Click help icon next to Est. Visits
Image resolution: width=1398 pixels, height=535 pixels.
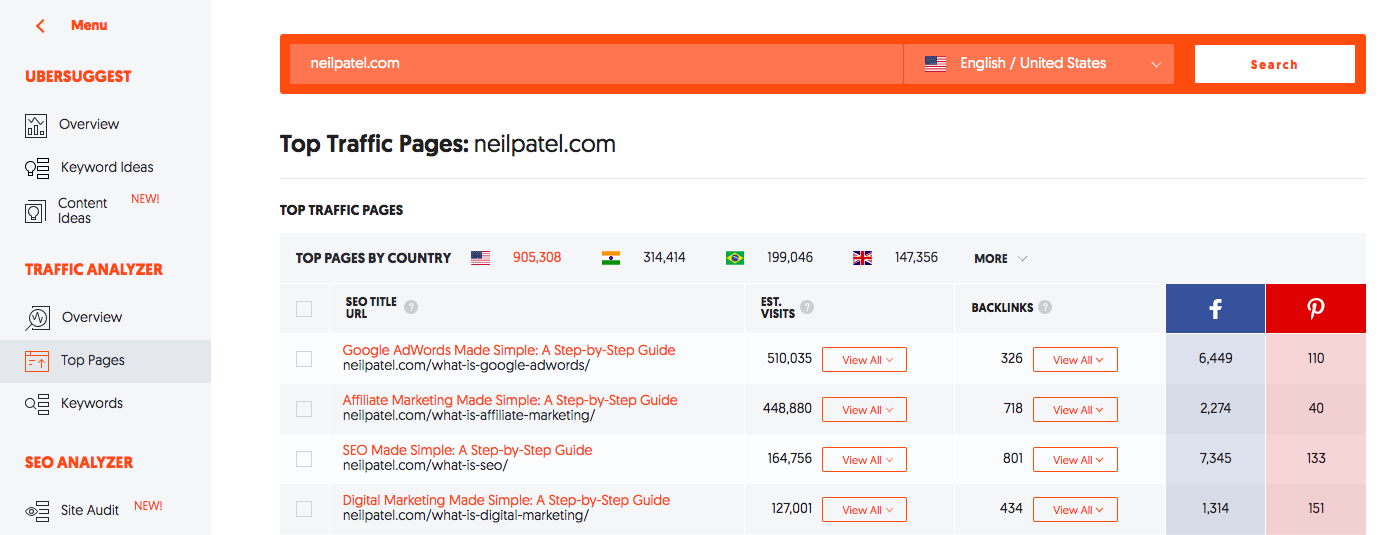[807, 308]
